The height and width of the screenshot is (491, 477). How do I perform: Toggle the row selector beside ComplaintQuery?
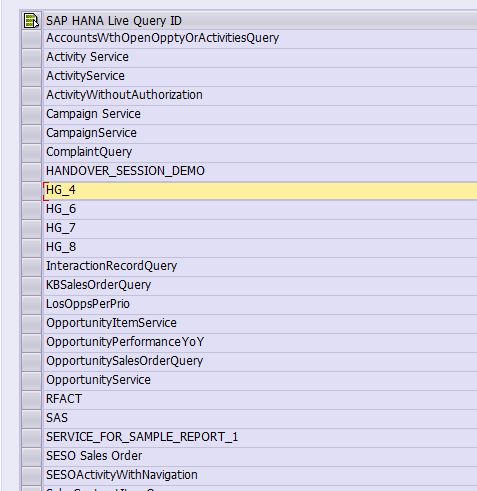32,153
